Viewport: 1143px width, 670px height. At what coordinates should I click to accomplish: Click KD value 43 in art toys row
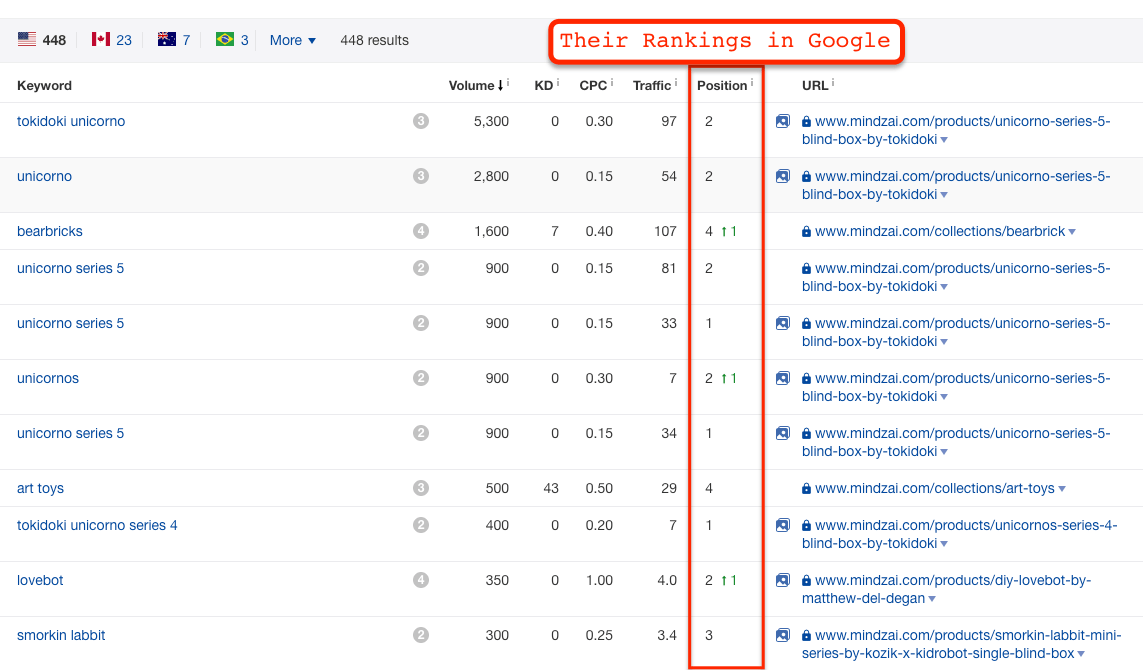click(x=551, y=488)
